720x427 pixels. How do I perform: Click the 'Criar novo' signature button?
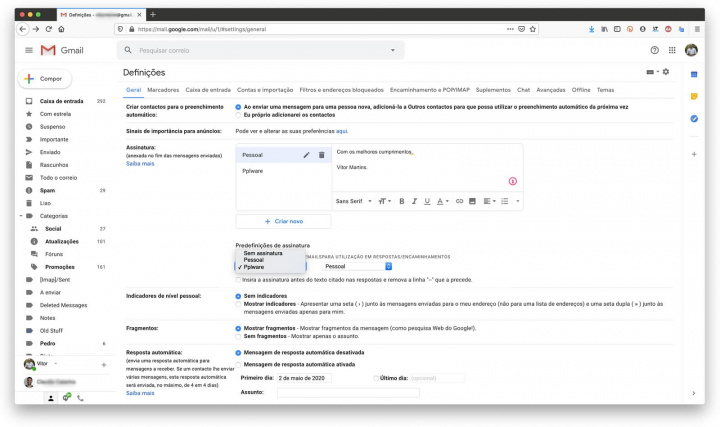click(283, 221)
